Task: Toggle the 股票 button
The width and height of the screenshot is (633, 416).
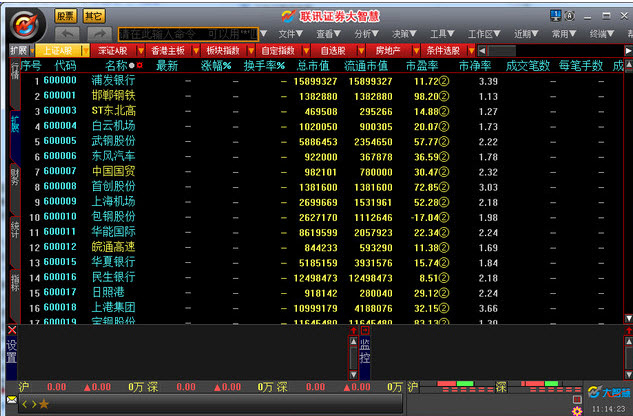Action: 65,16
